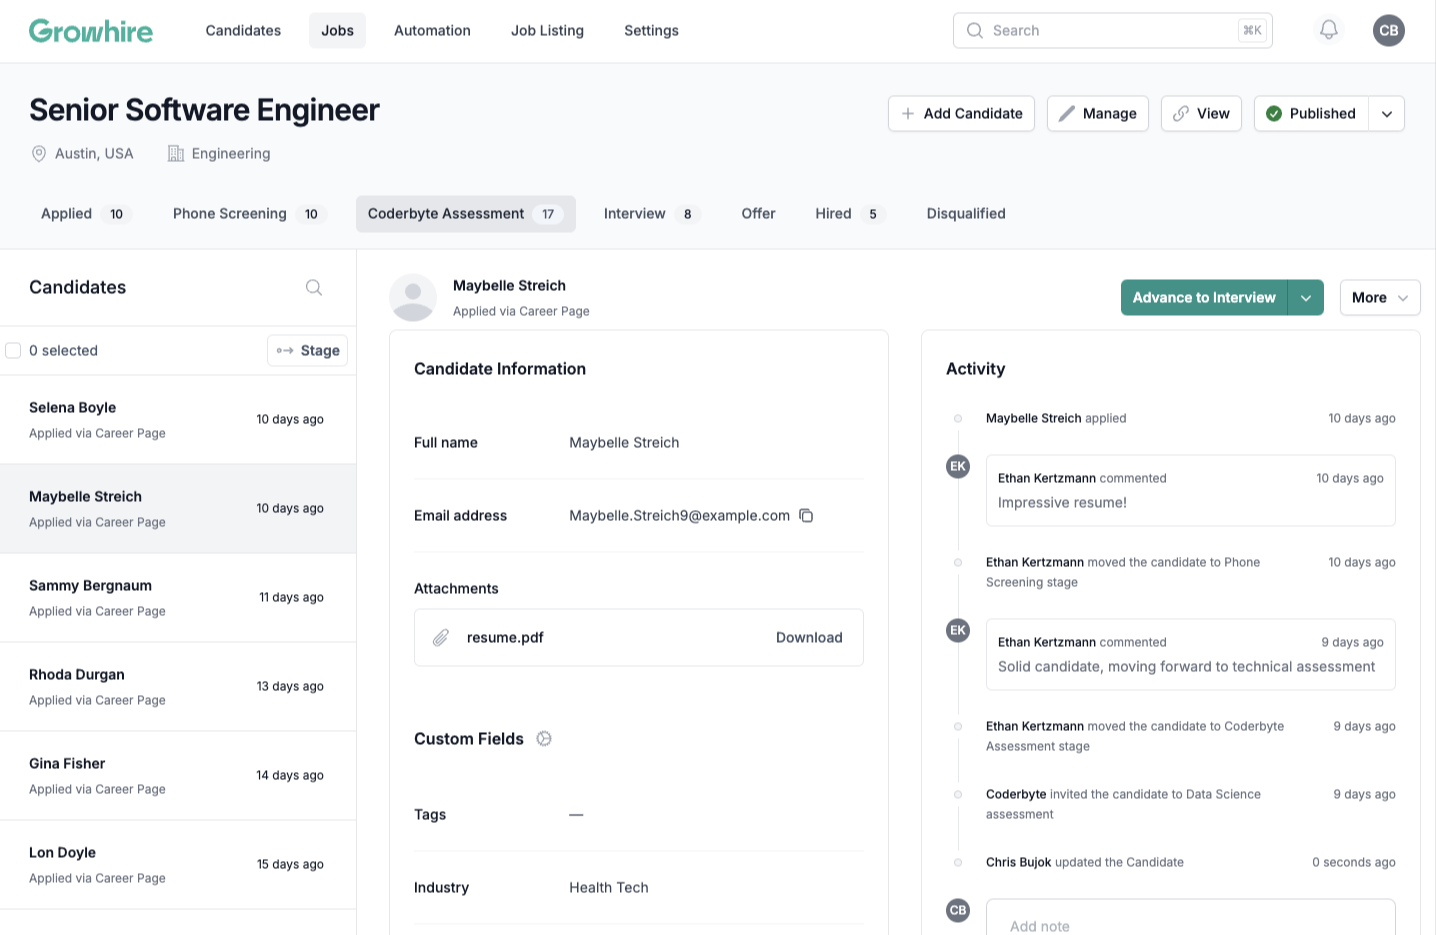Click the Custom Fields settings gear icon

click(x=544, y=739)
